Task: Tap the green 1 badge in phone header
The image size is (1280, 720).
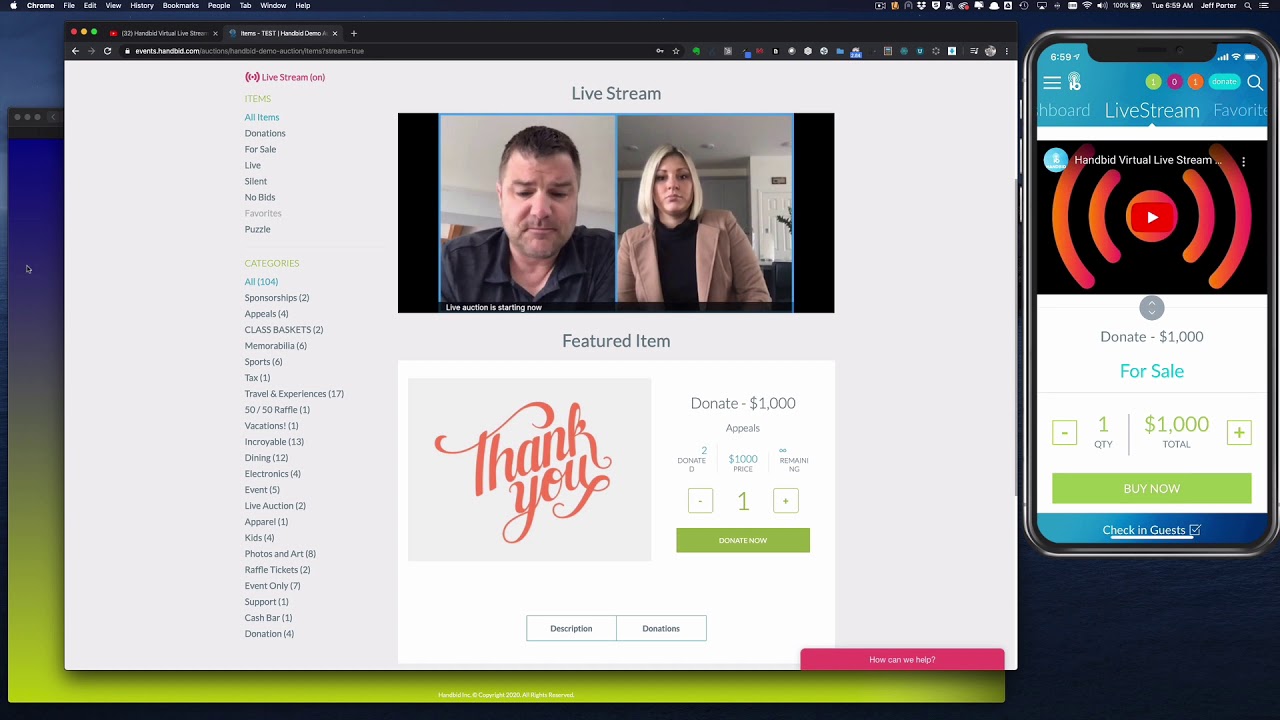Action: (x=1153, y=82)
